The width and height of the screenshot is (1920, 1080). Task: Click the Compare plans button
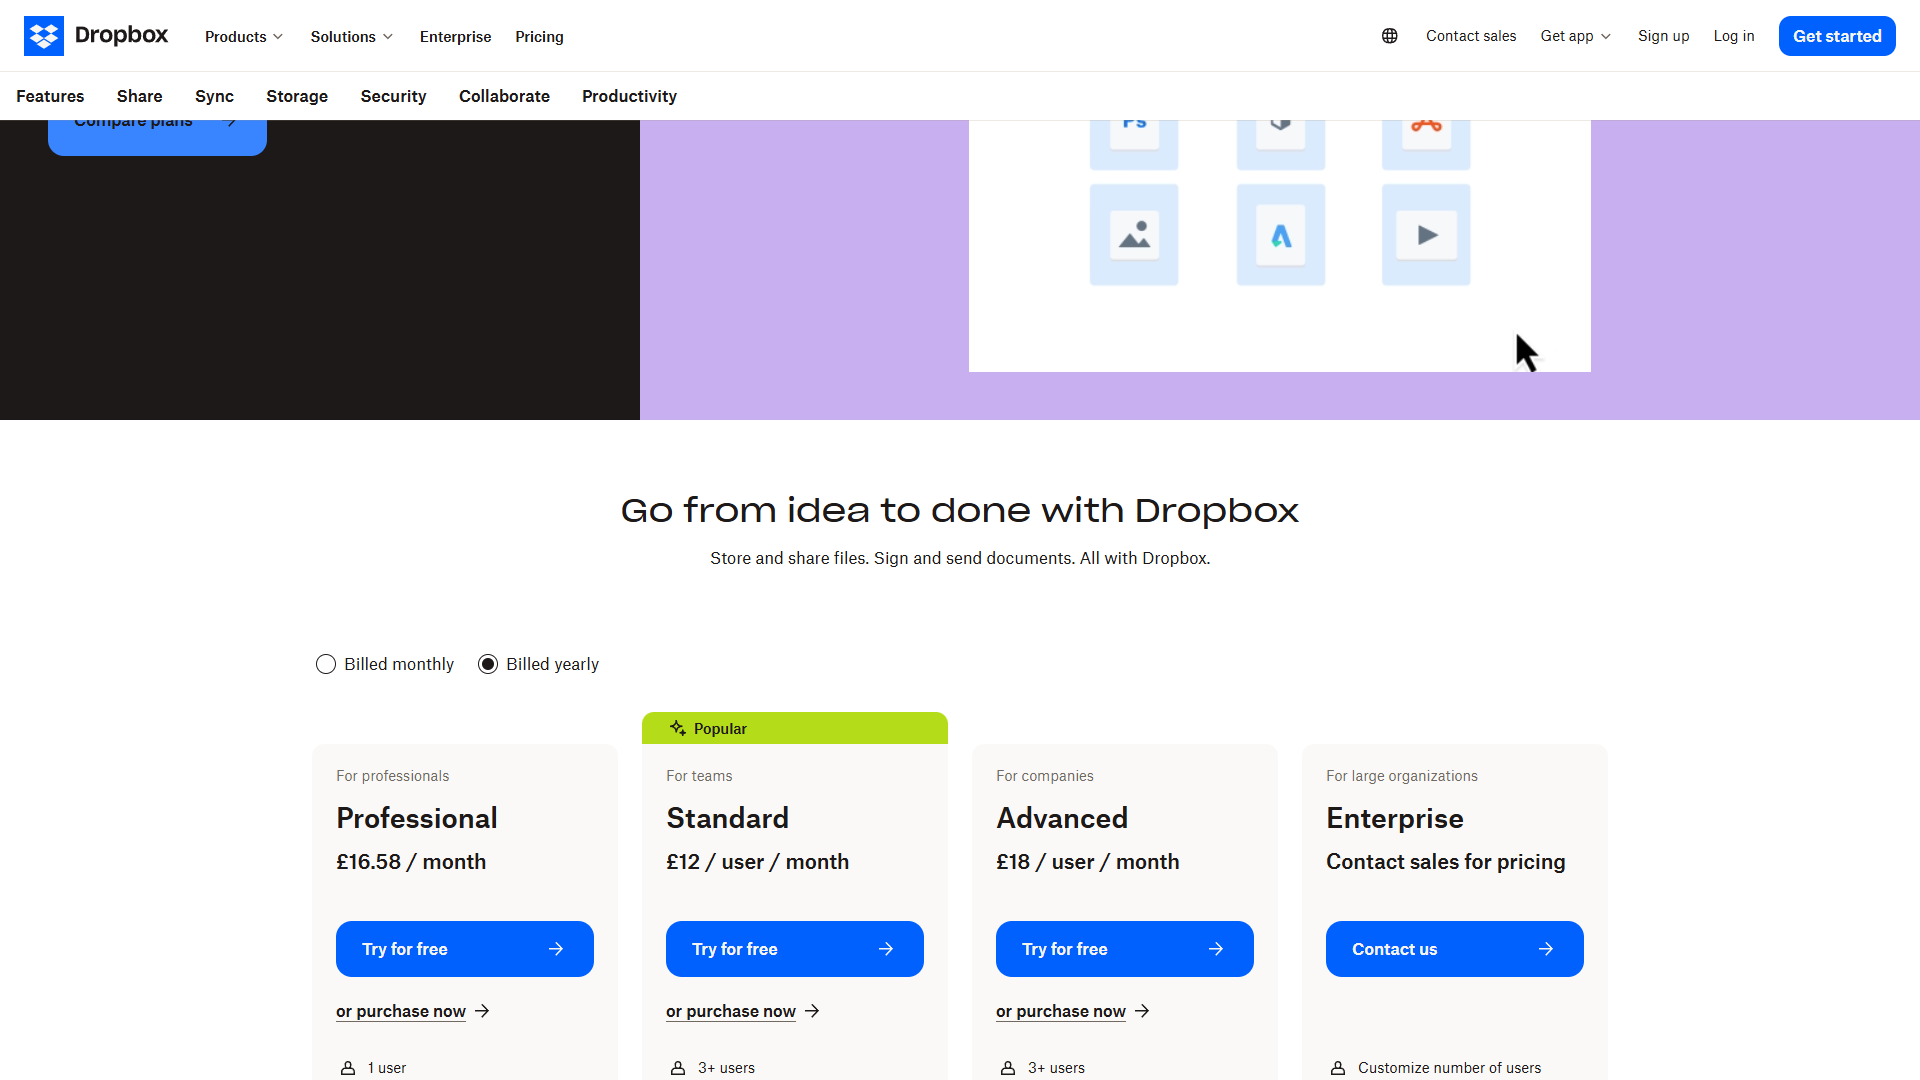coord(157,137)
